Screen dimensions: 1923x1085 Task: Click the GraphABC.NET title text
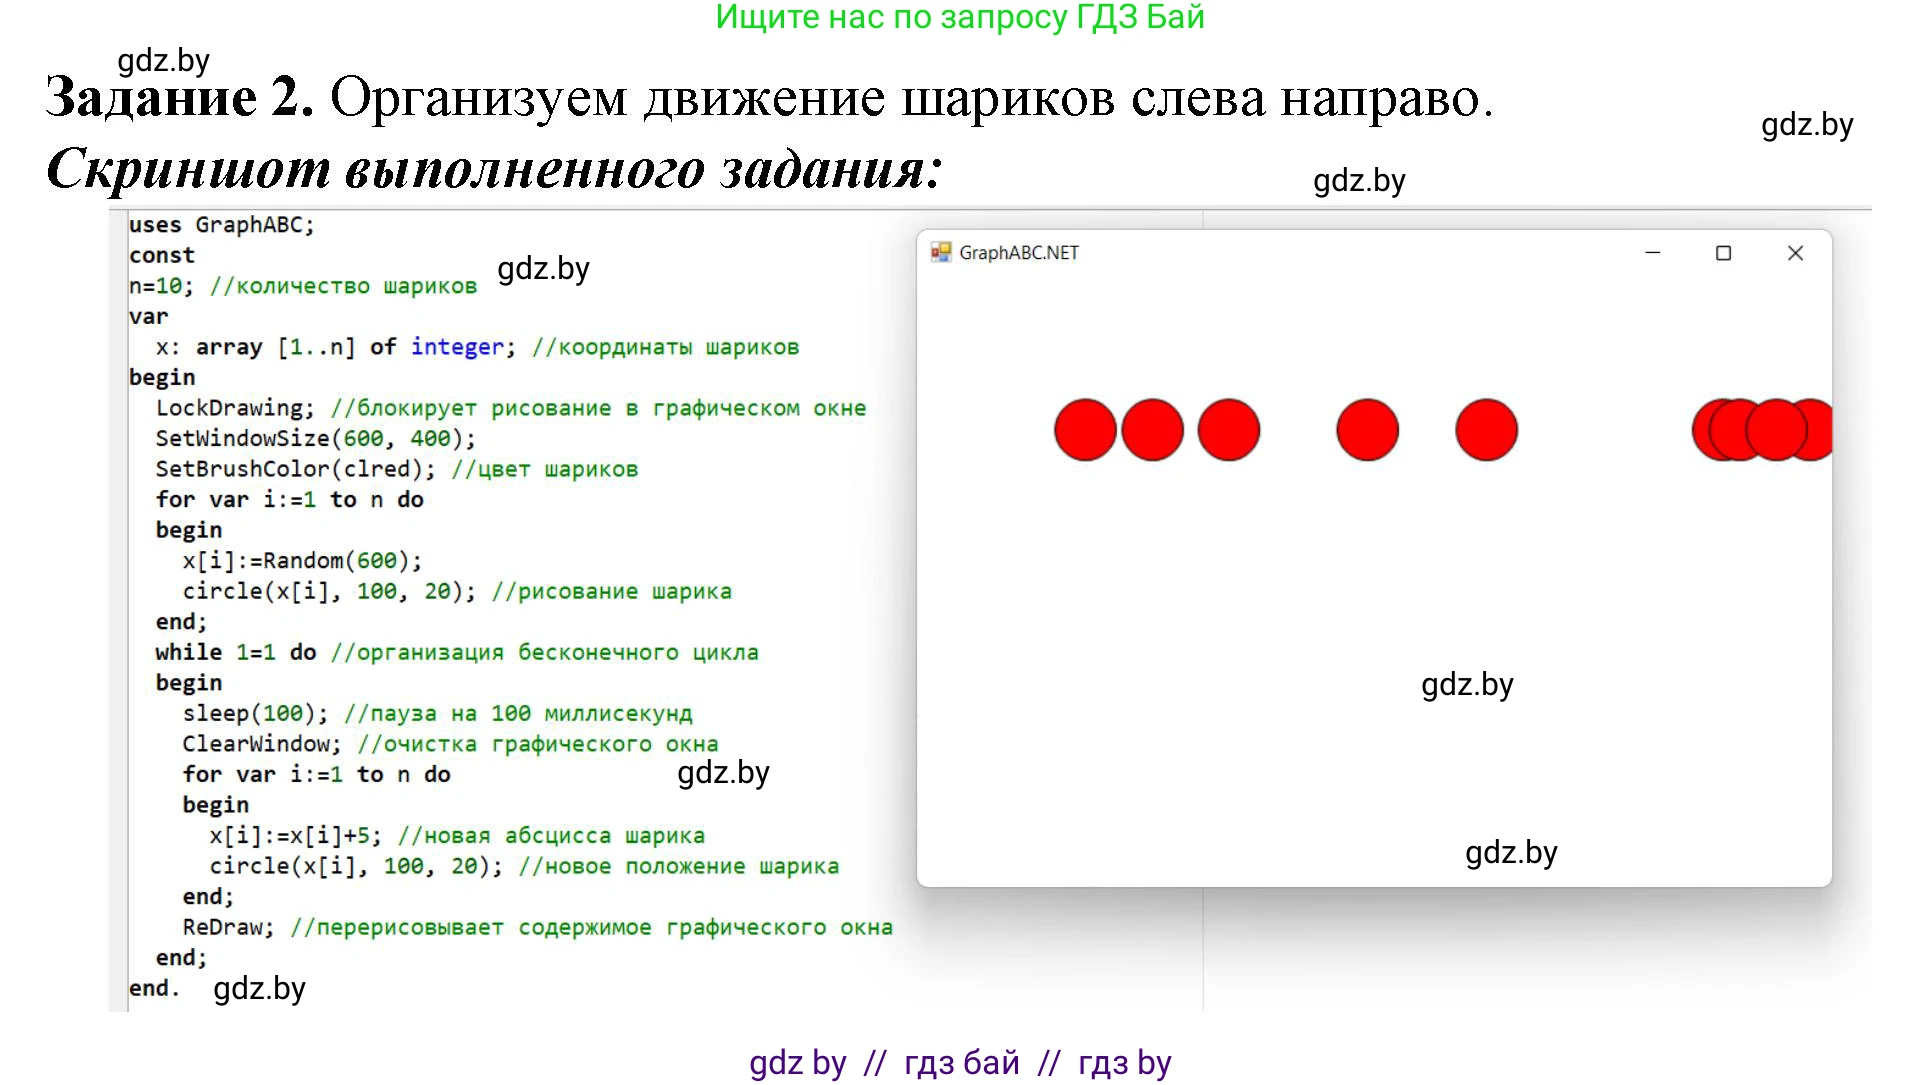point(1018,253)
